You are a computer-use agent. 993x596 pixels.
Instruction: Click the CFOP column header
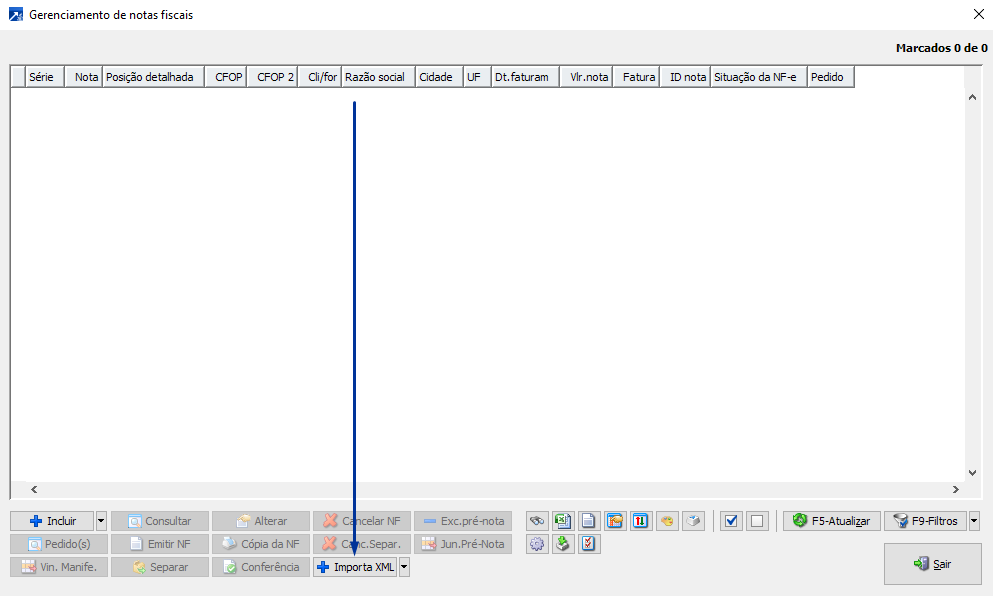225,77
